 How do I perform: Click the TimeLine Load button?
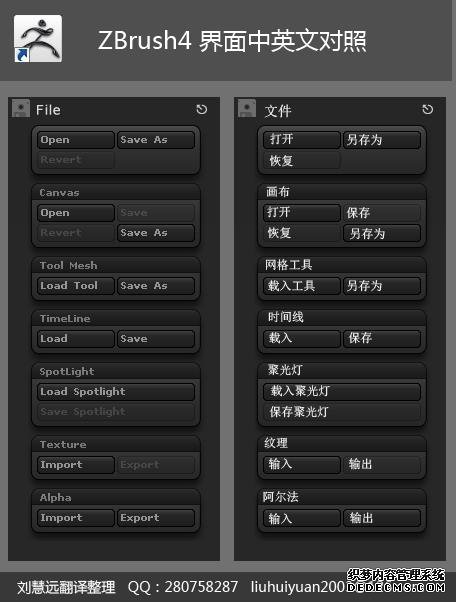[x=76, y=339]
